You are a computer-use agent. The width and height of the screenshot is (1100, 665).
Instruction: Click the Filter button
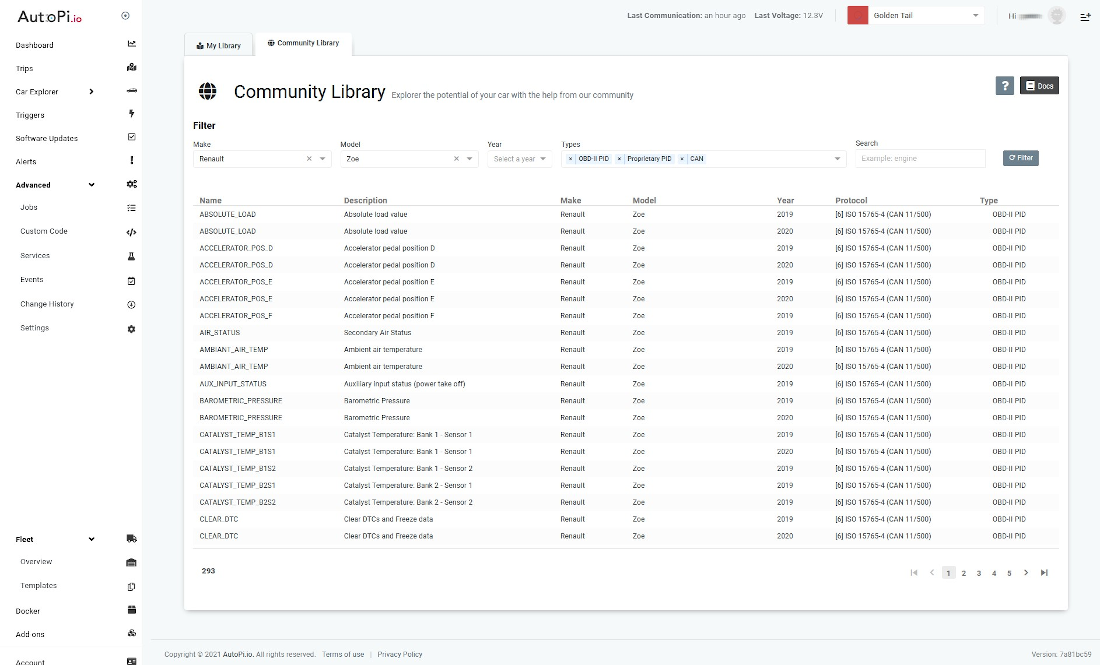click(1021, 158)
